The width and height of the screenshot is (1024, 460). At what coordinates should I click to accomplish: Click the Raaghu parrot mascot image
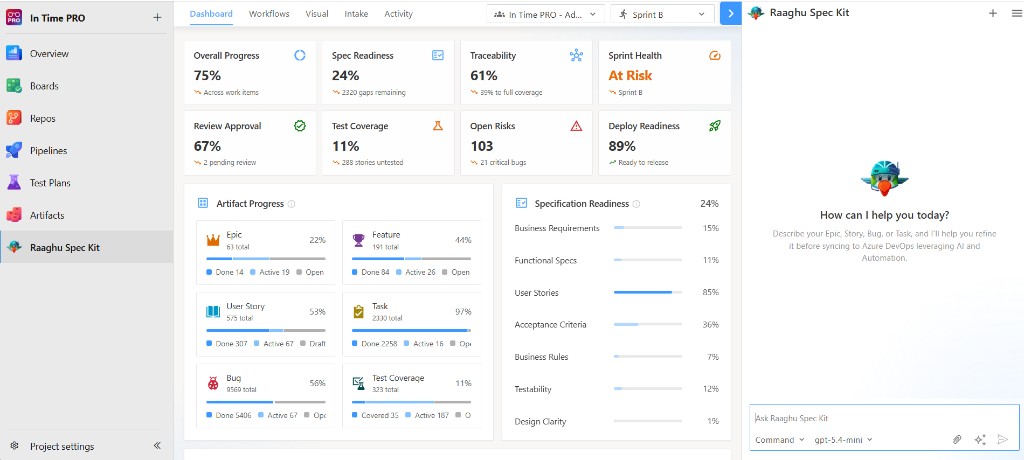884,178
